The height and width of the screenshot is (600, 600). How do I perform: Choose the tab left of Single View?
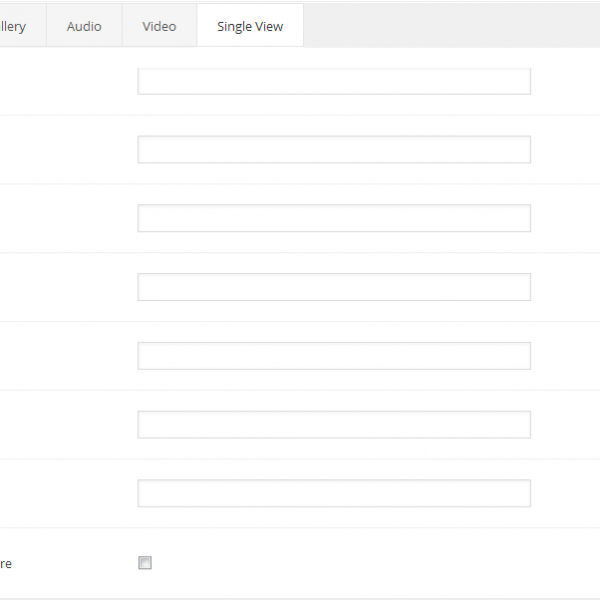pyautogui.click(x=159, y=27)
